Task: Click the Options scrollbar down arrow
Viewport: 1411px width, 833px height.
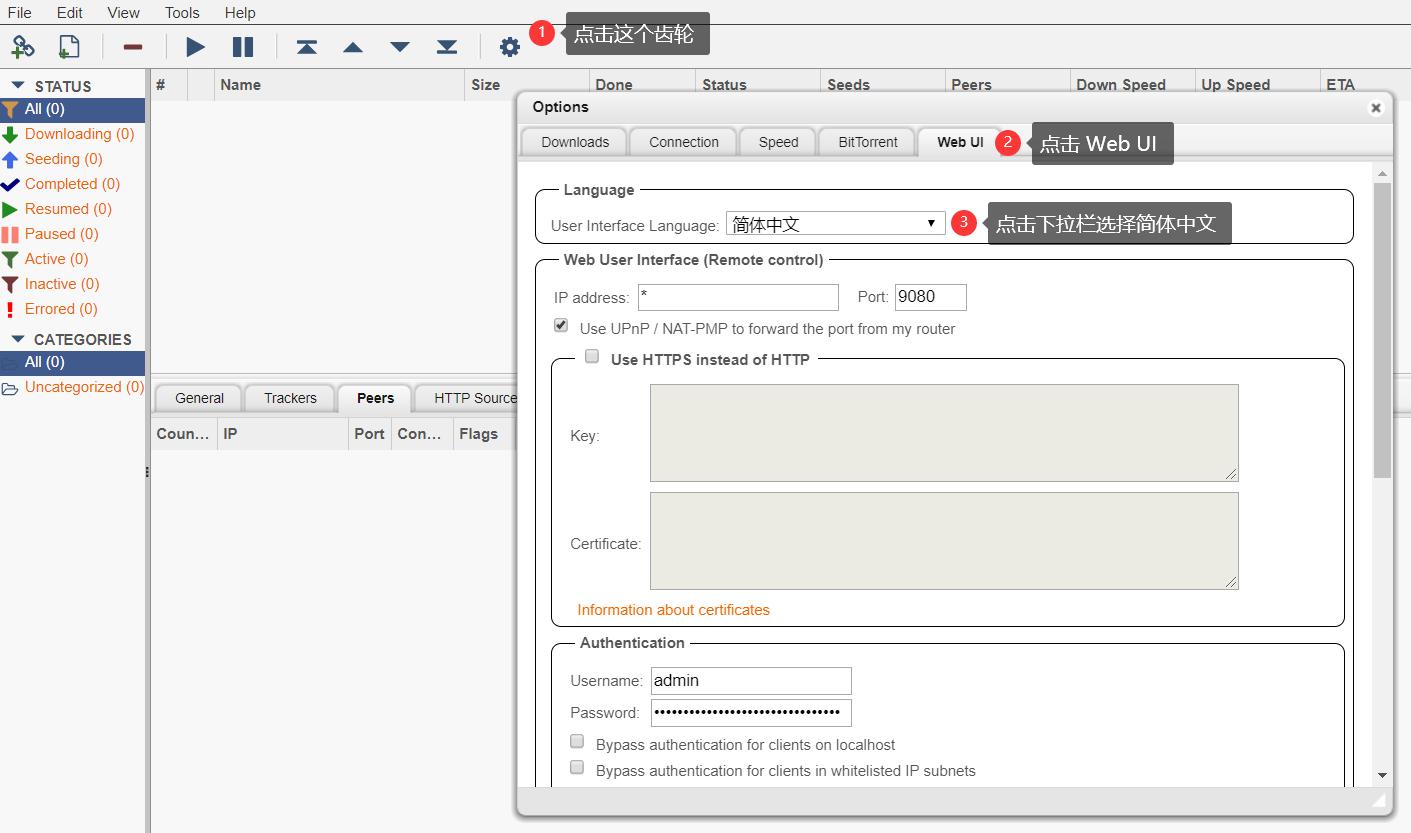Action: point(1383,775)
